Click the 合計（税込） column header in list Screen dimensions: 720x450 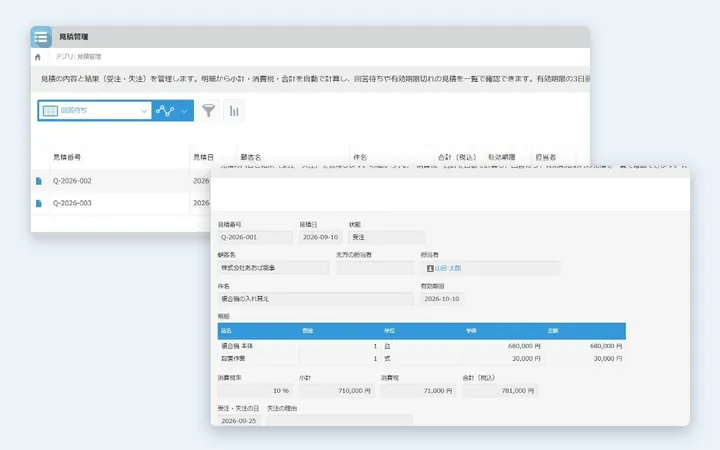click(457, 157)
